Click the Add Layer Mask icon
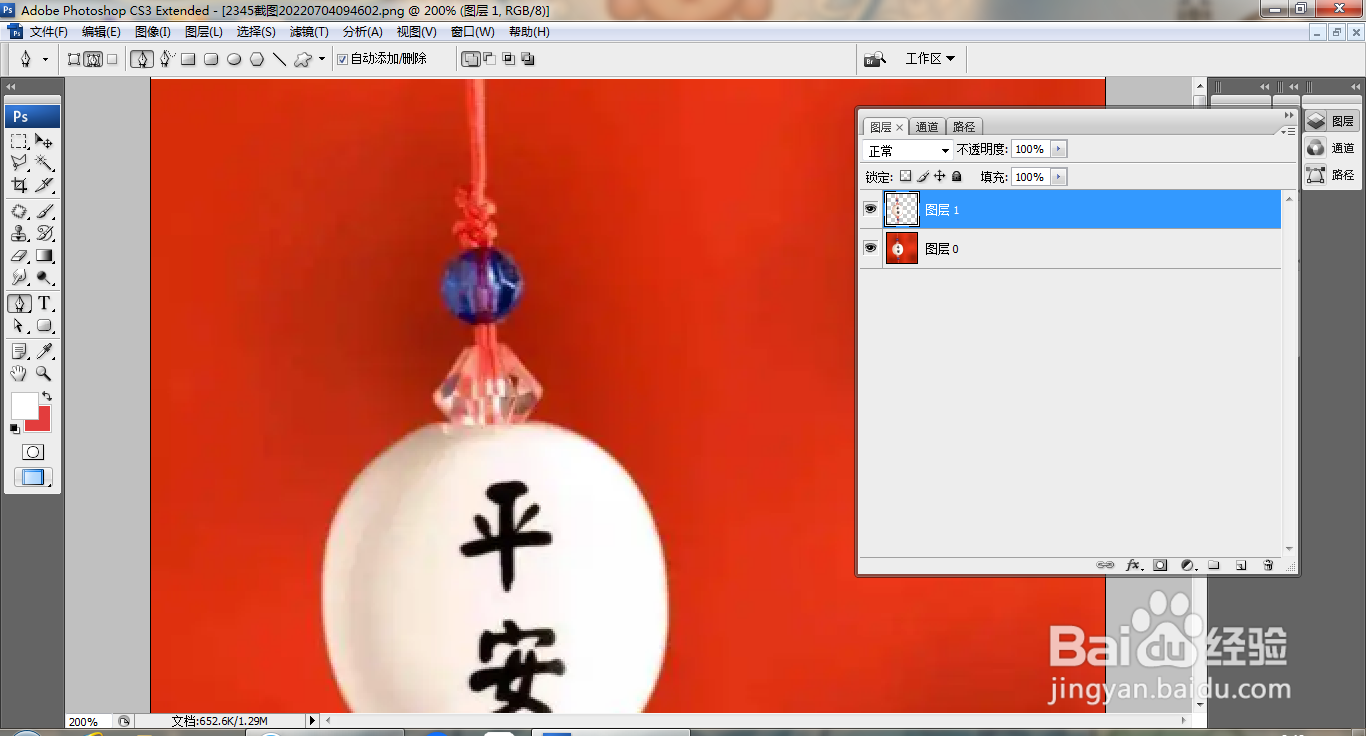 [1160, 565]
